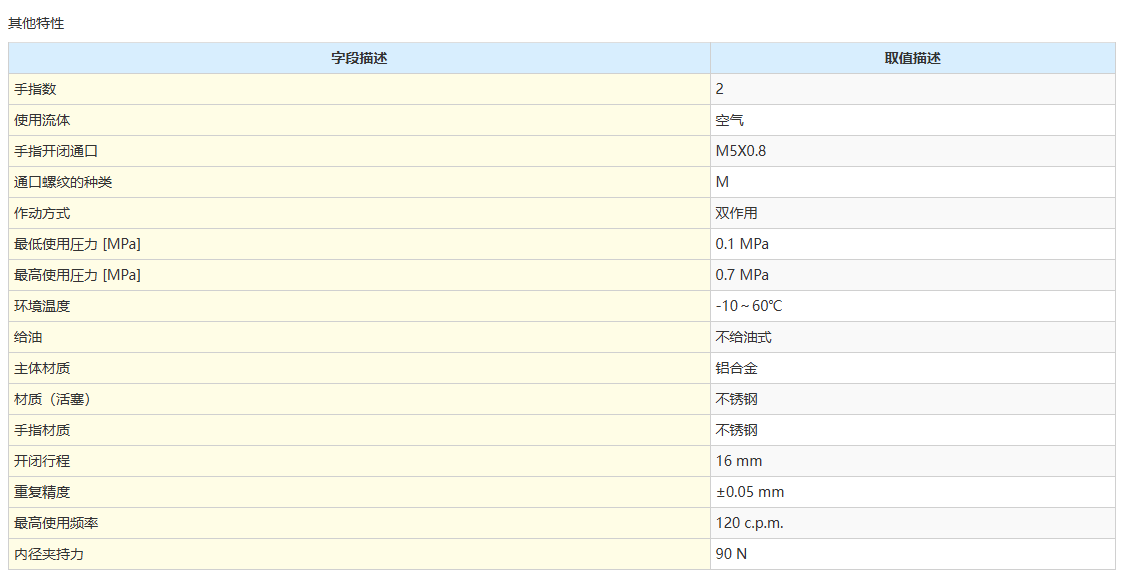Click the M5X0.8 port value

pyautogui.click(x=741, y=151)
